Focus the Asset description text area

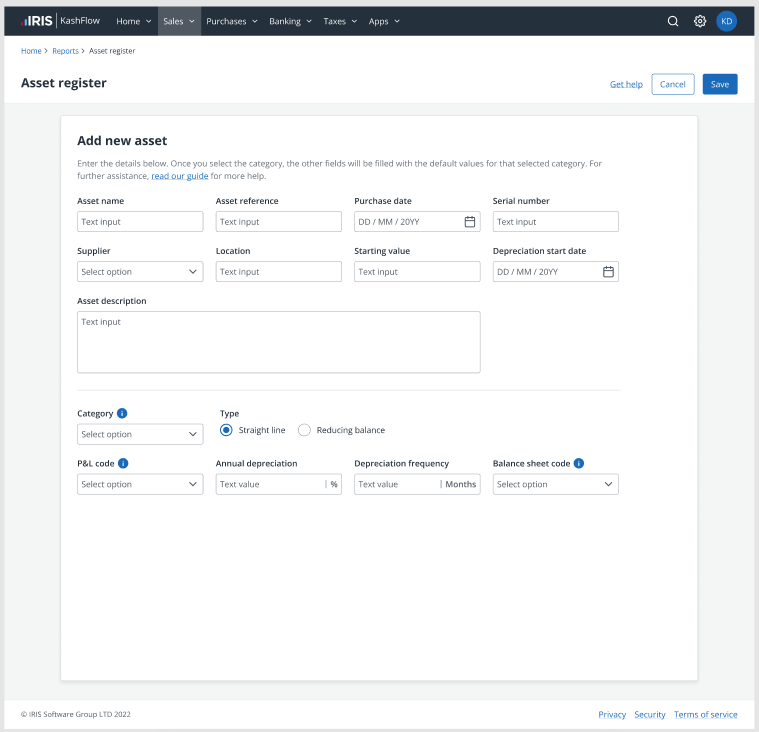pyautogui.click(x=278, y=342)
